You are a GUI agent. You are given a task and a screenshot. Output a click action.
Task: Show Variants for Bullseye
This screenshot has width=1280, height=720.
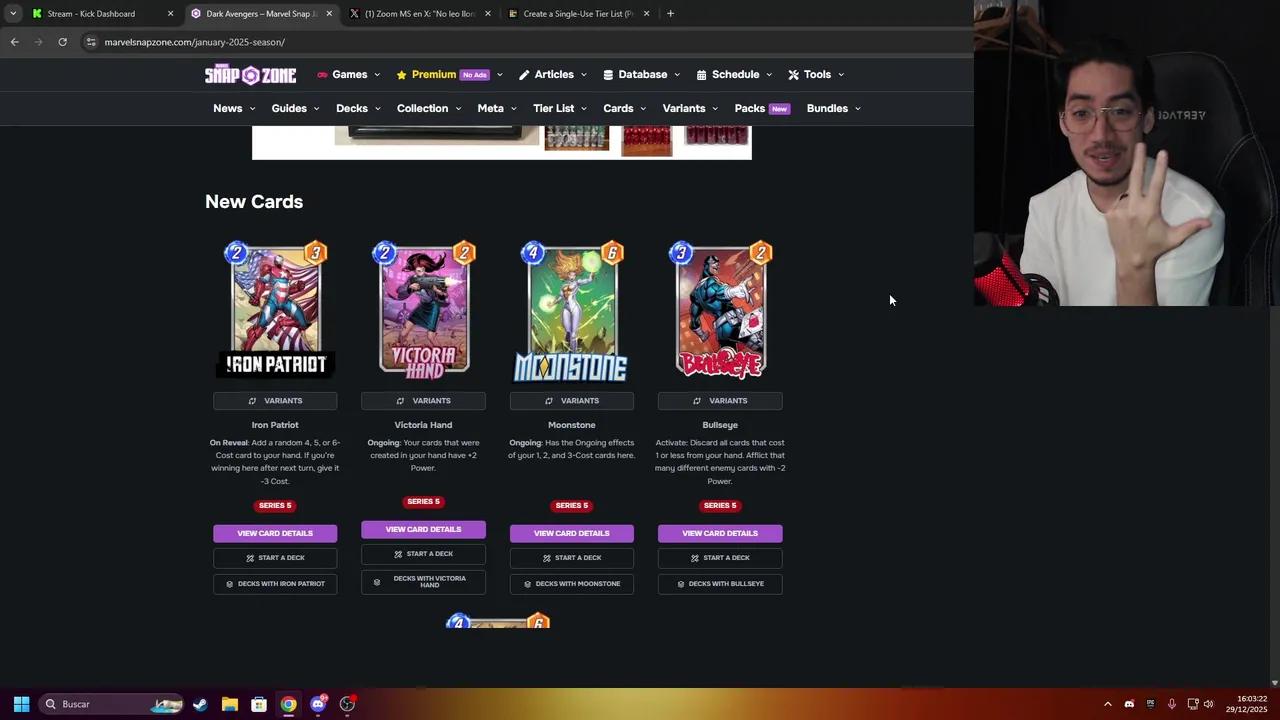pyautogui.click(x=720, y=401)
